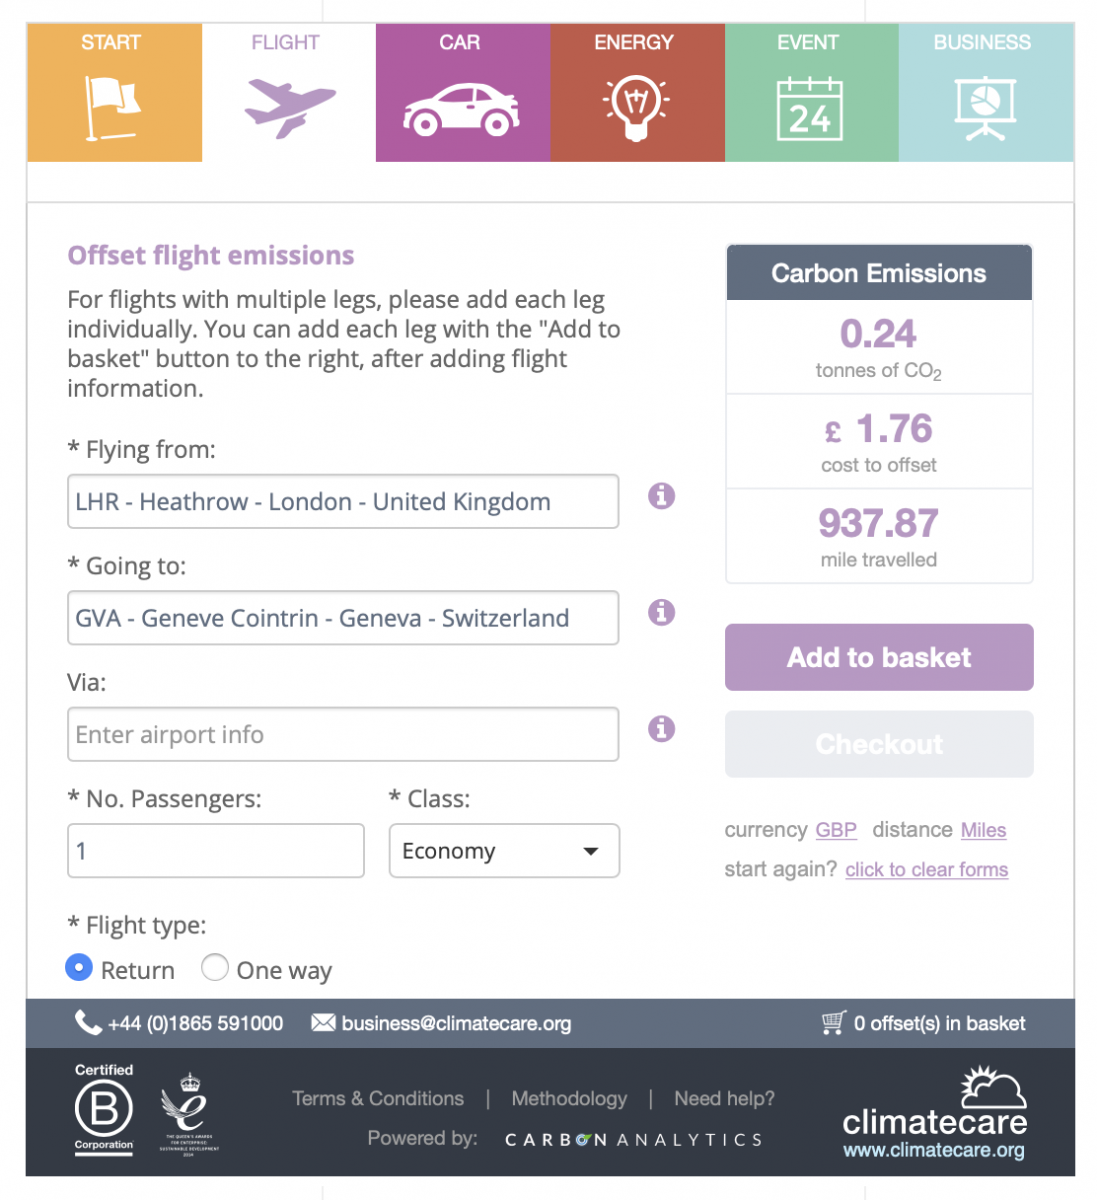This screenshot has height=1200, width=1097.
Task: Select the Return flight type
Action: pos(78,968)
